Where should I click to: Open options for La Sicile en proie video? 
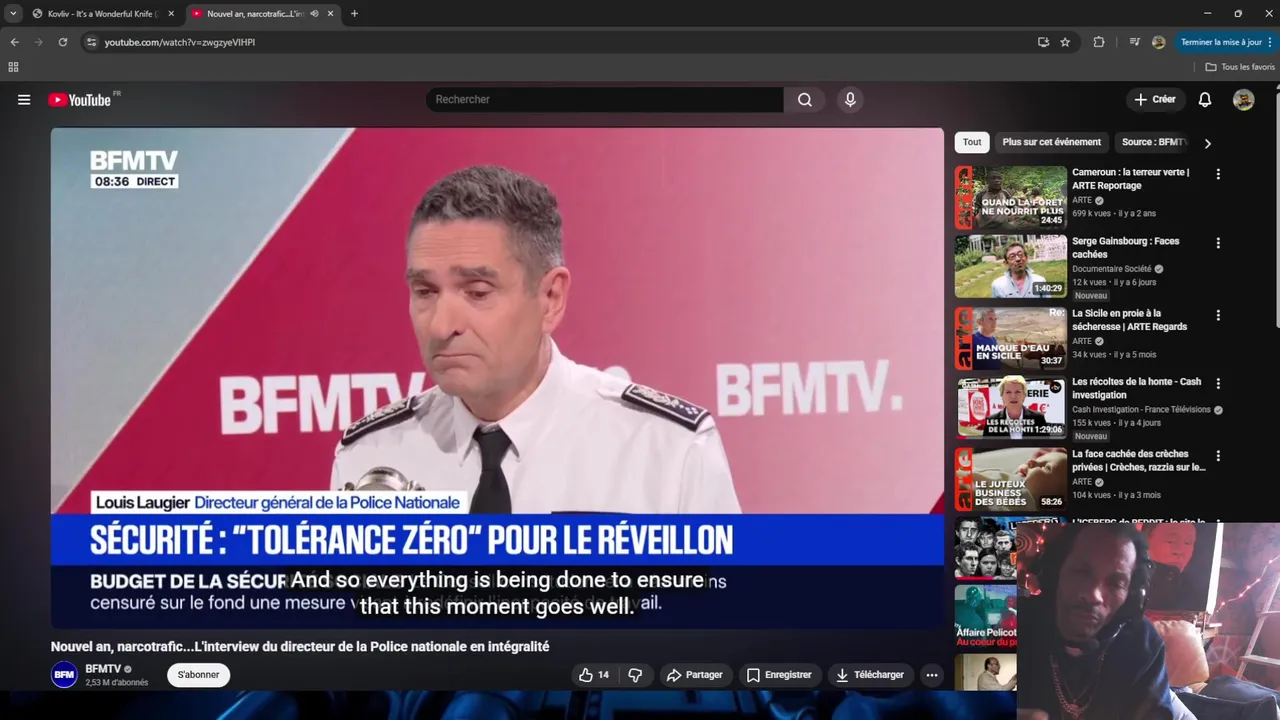click(x=1218, y=315)
